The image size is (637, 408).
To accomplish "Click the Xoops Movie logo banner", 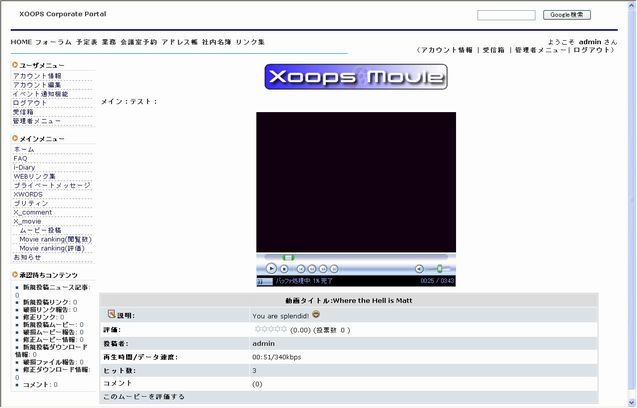I will coord(356,77).
